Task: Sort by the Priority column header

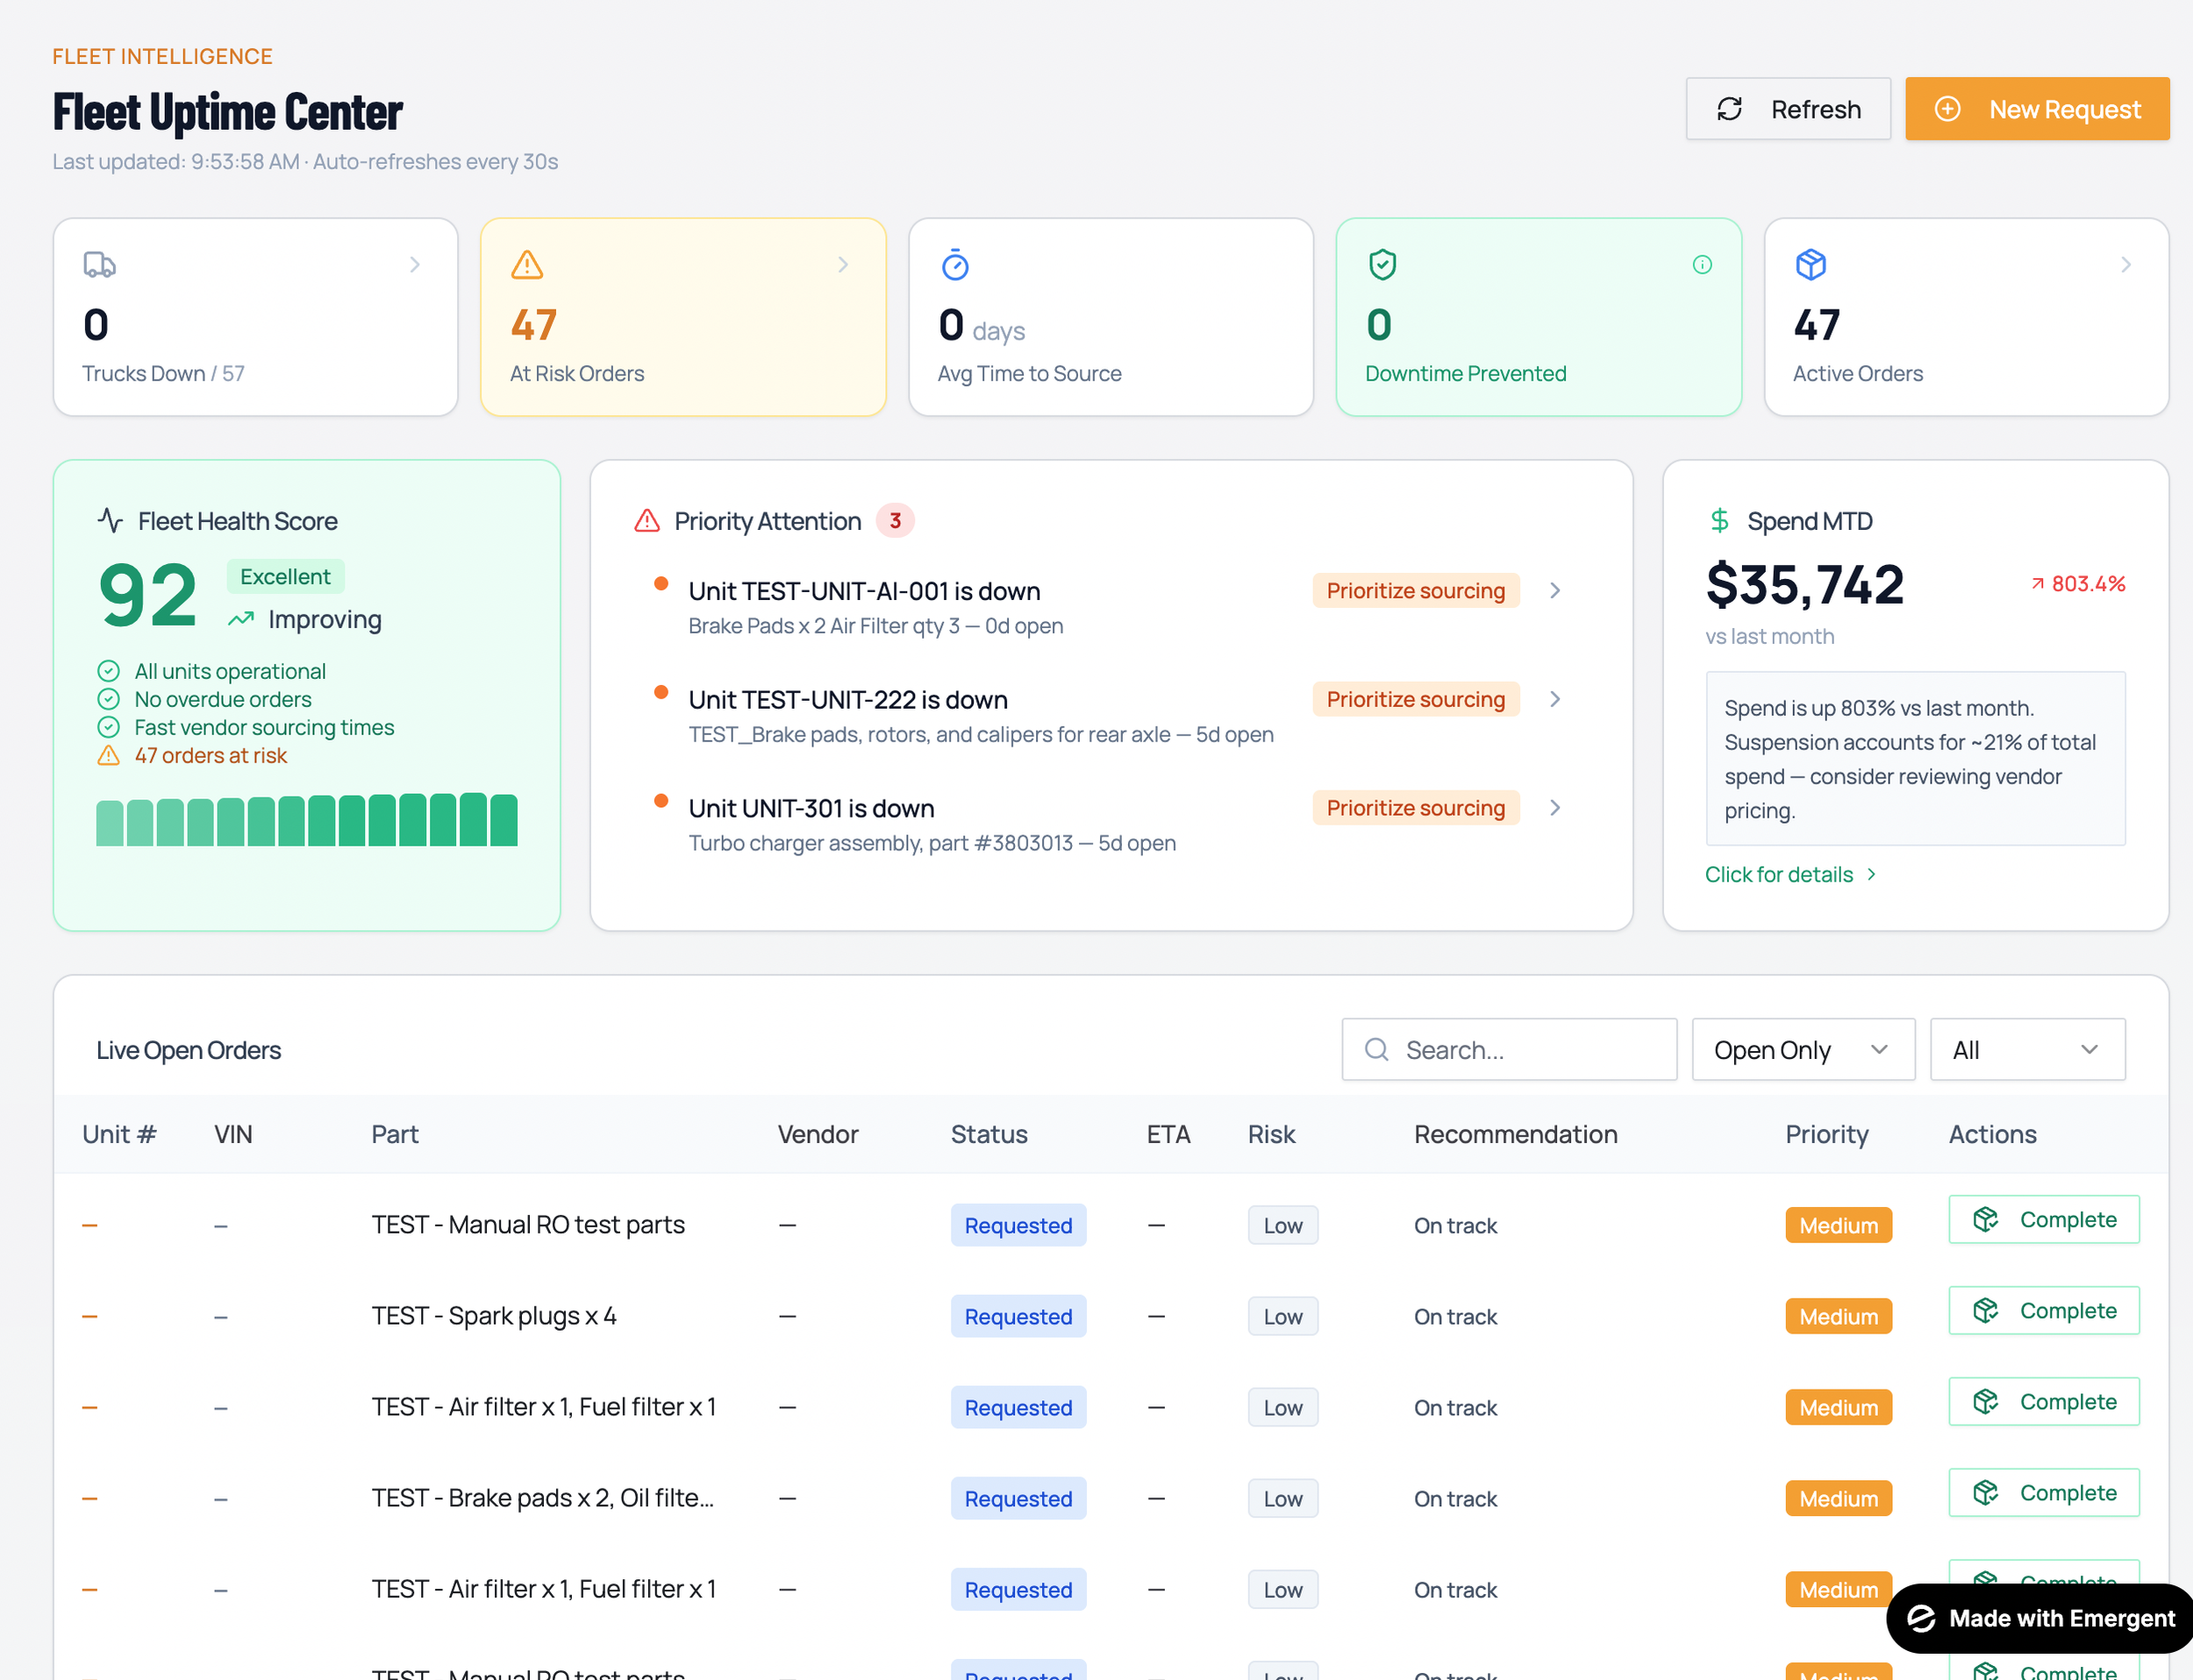Action: pos(1826,1134)
